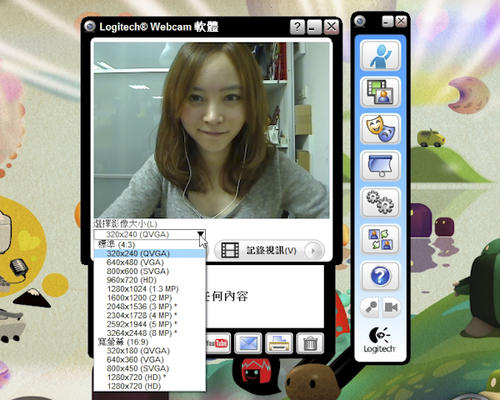Select the last 1280x720 (HD) option
Viewport: 500px width, 400px height.
(150, 386)
